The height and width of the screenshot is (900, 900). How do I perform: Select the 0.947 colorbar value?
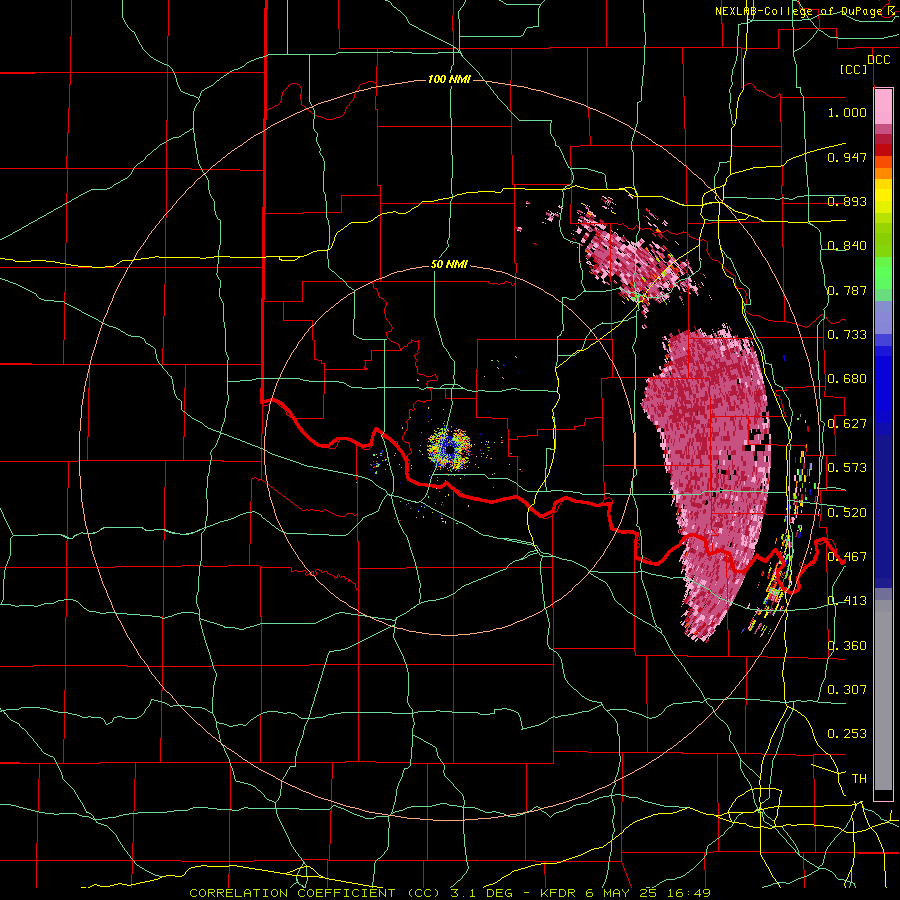click(847, 157)
